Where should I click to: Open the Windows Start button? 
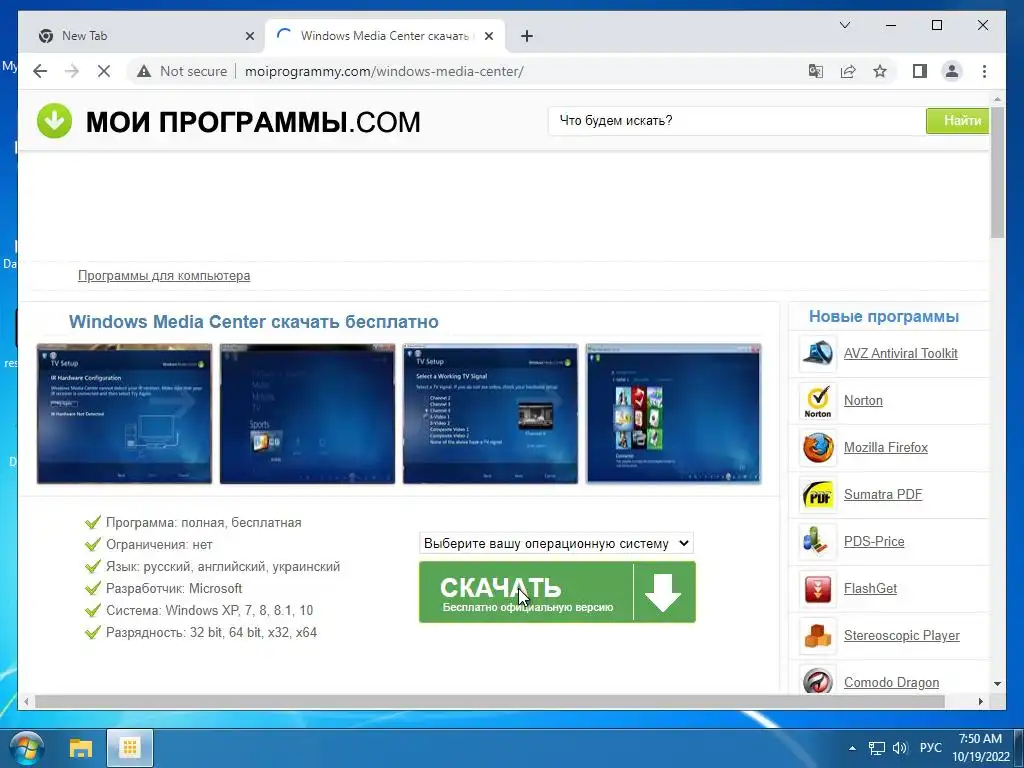27,748
